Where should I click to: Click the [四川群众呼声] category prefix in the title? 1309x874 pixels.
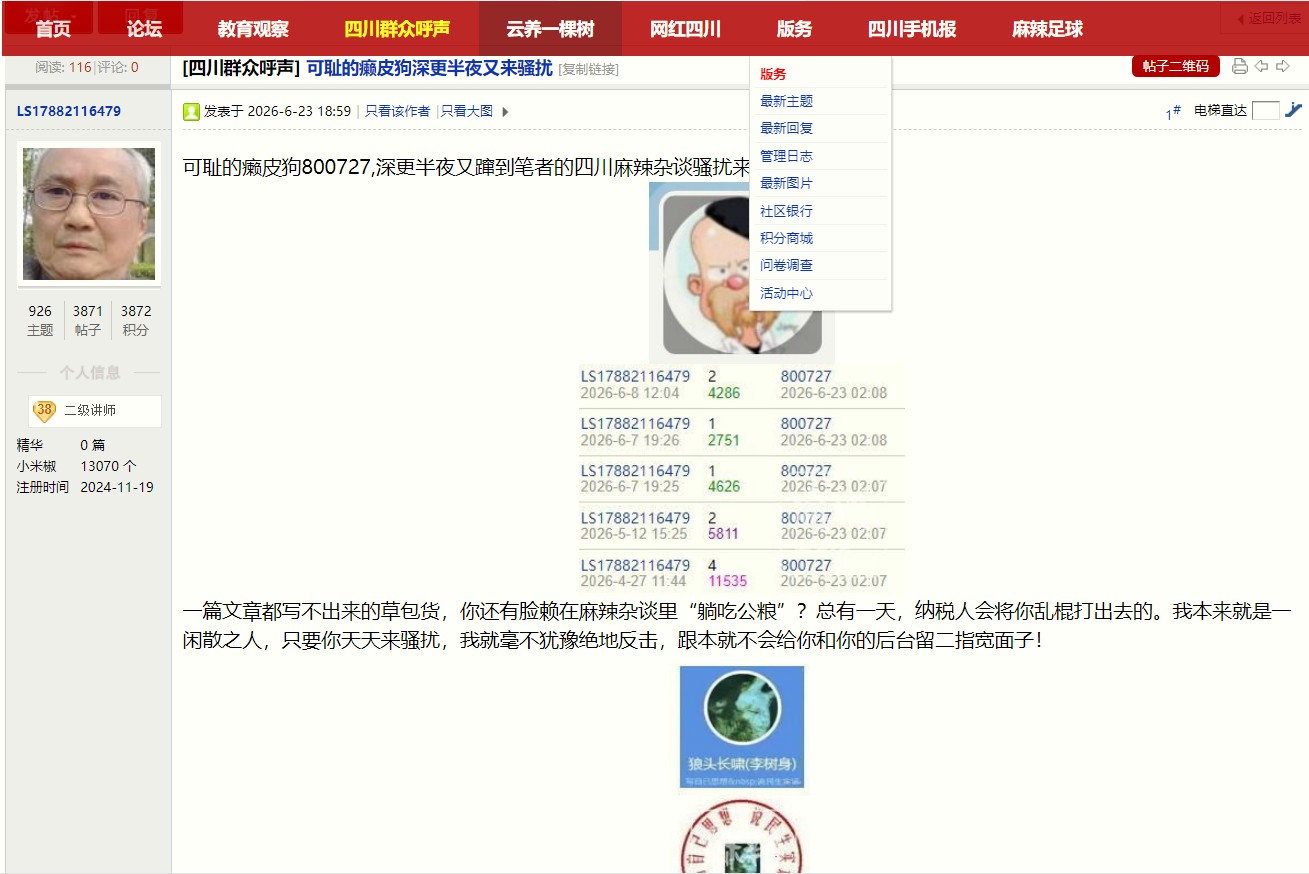coord(242,68)
